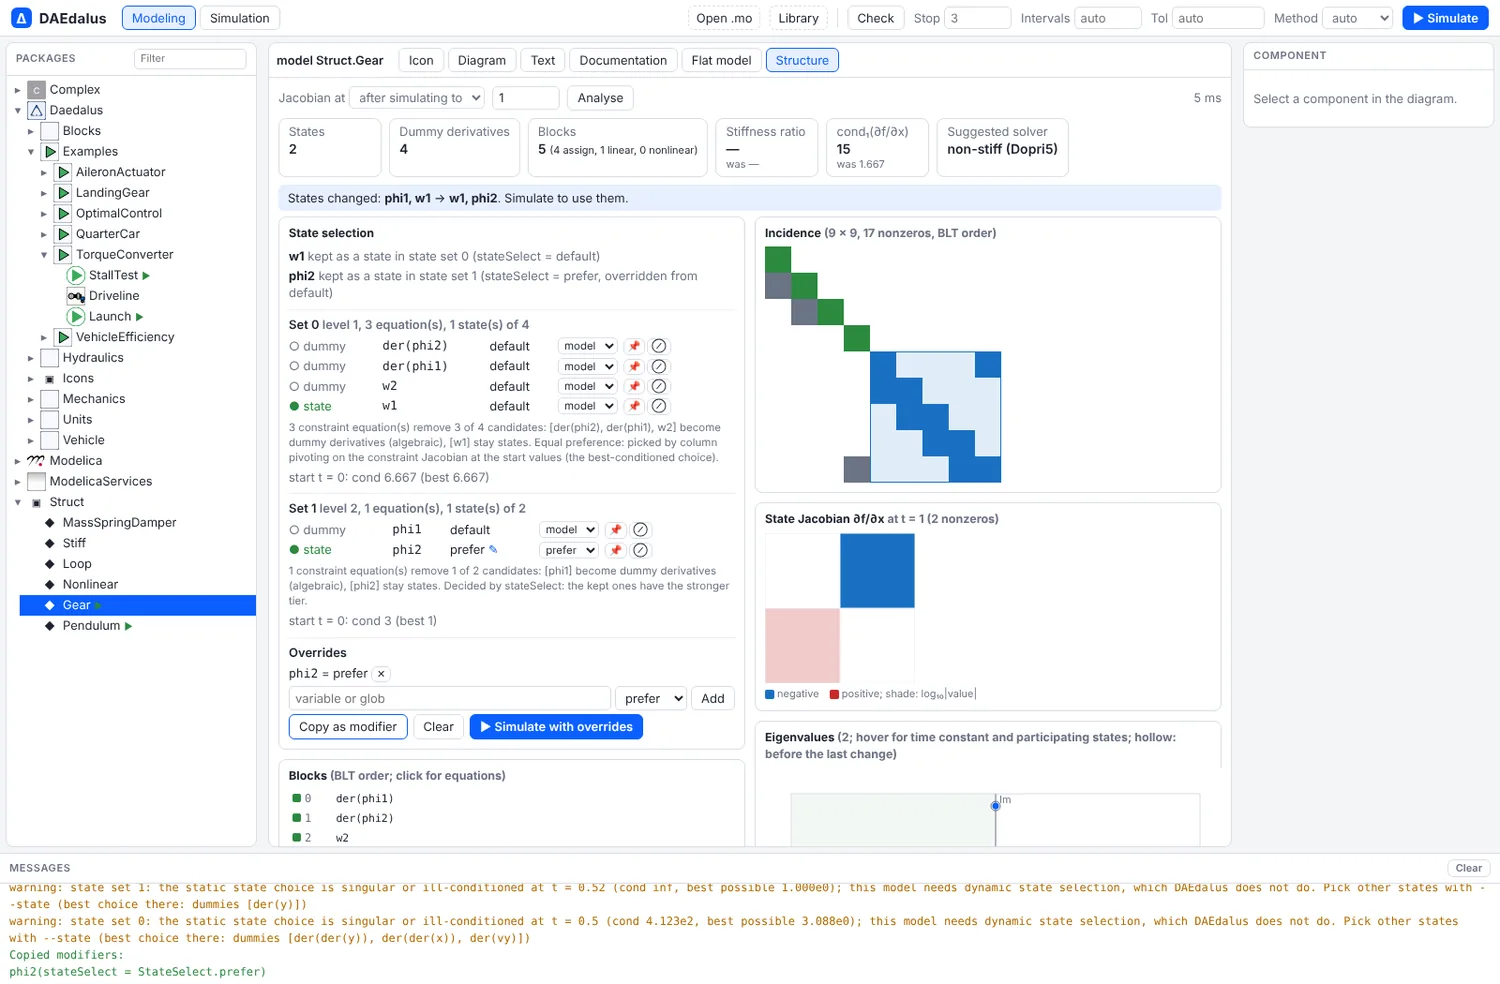Viewport: 1500px width, 984px height.
Task: Switch to the Documentation tab
Action: [x=623, y=60]
